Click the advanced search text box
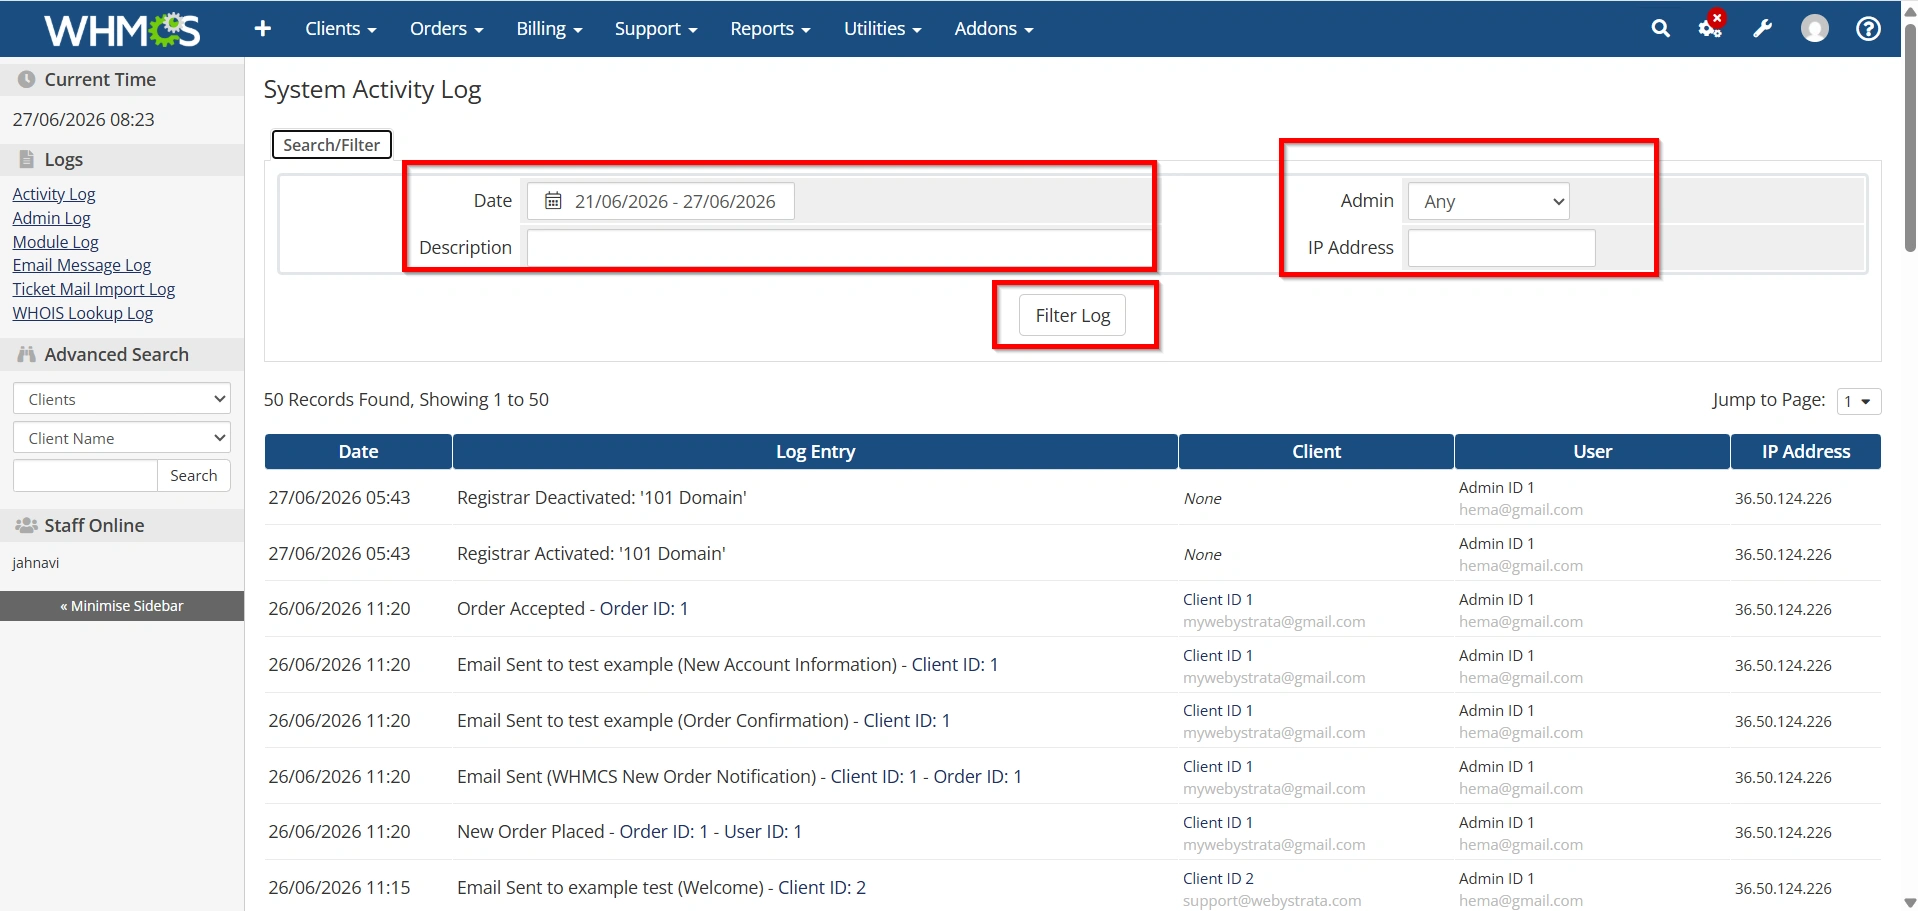Image resolution: width=1918 pixels, height=911 pixels. (85, 476)
